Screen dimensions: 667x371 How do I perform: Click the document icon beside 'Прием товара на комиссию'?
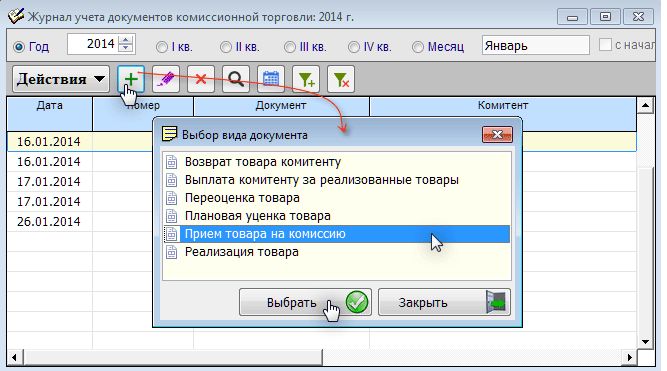tap(171, 234)
